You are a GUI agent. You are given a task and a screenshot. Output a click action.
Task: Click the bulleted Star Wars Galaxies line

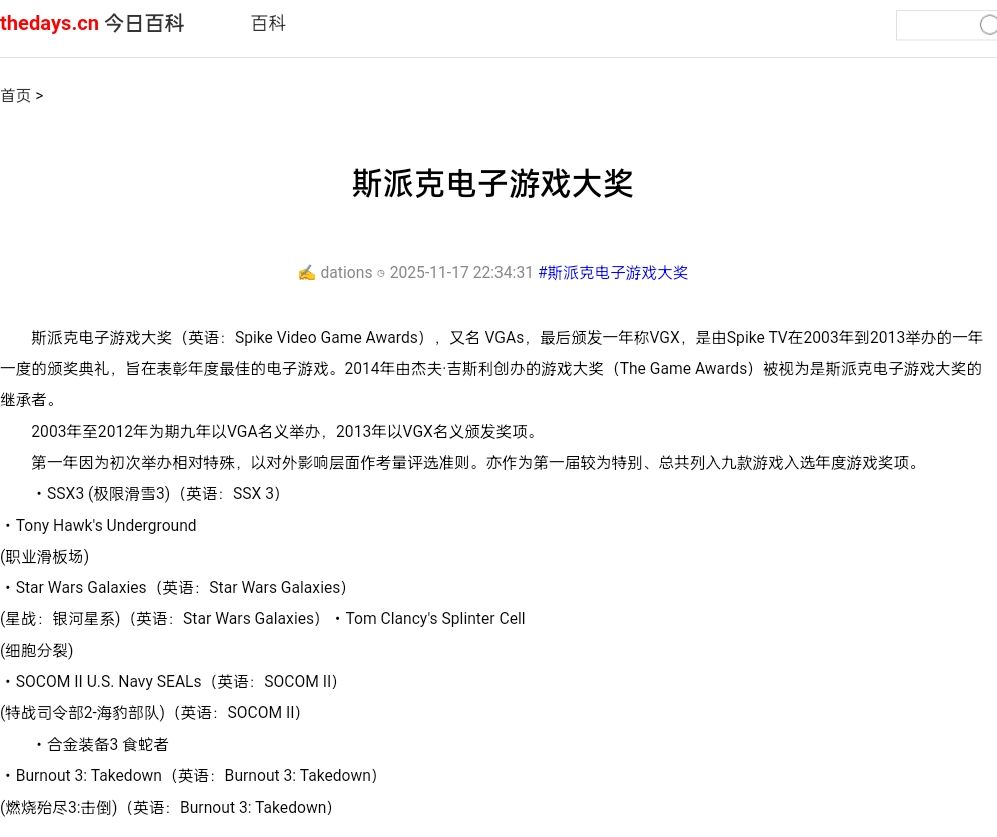tap(175, 587)
